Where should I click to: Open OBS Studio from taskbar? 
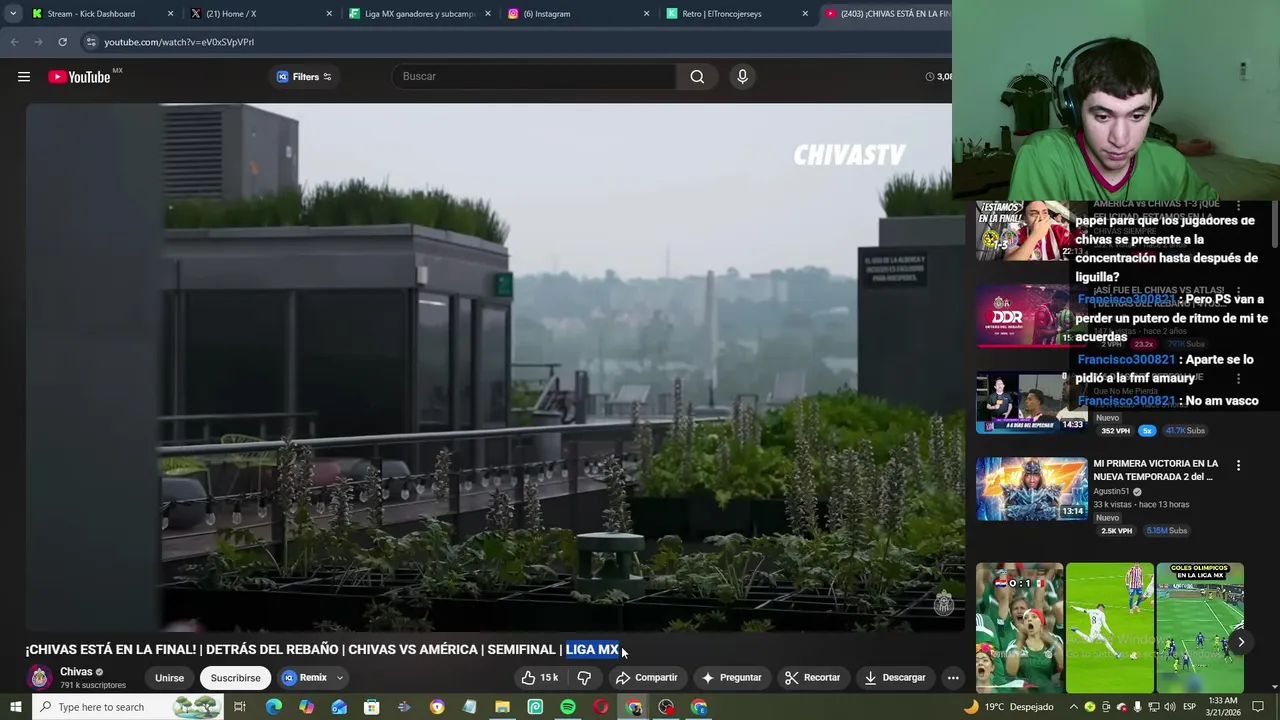[666, 707]
